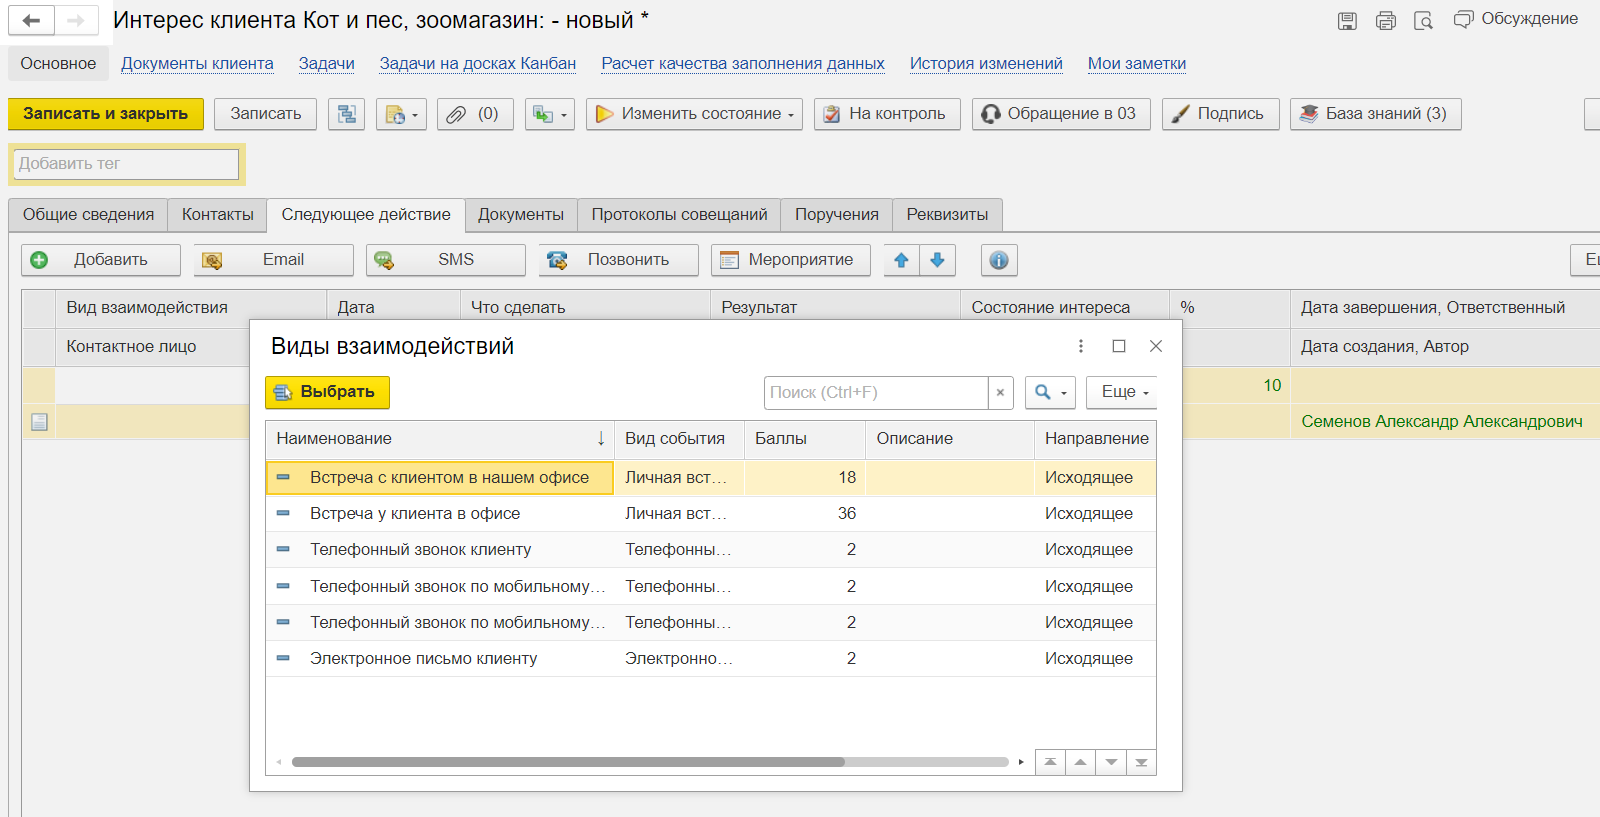The height and width of the screenshot is (817, 1600).
Task: Switch to Реквизиты tab
Action: pos(947,215)
